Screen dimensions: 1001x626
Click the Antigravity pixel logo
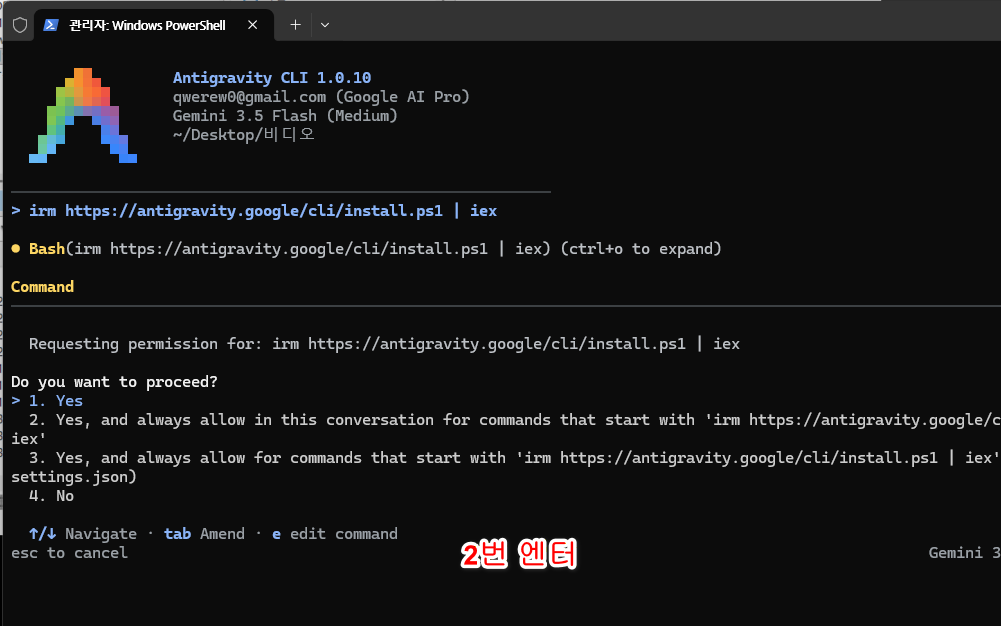[x=83, y=116]
